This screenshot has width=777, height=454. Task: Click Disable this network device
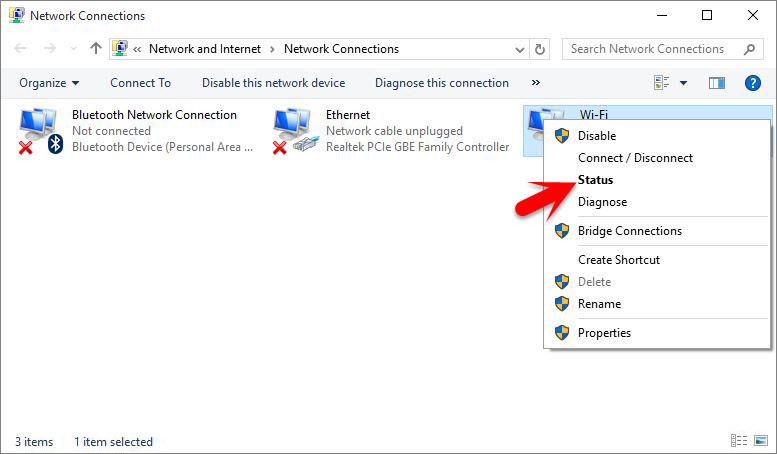tap(274, 83)
